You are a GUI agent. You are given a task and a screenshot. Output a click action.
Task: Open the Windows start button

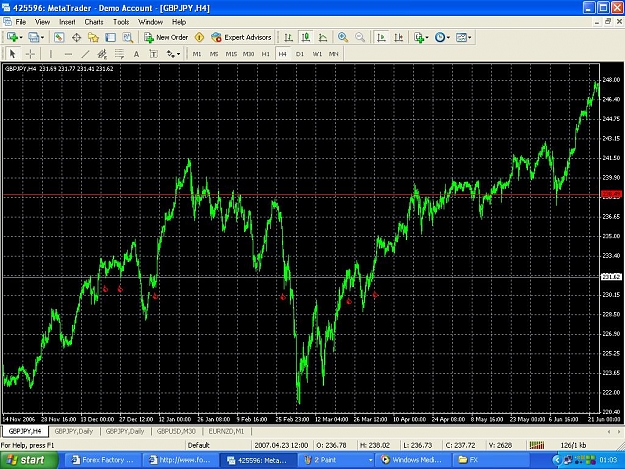29,460
